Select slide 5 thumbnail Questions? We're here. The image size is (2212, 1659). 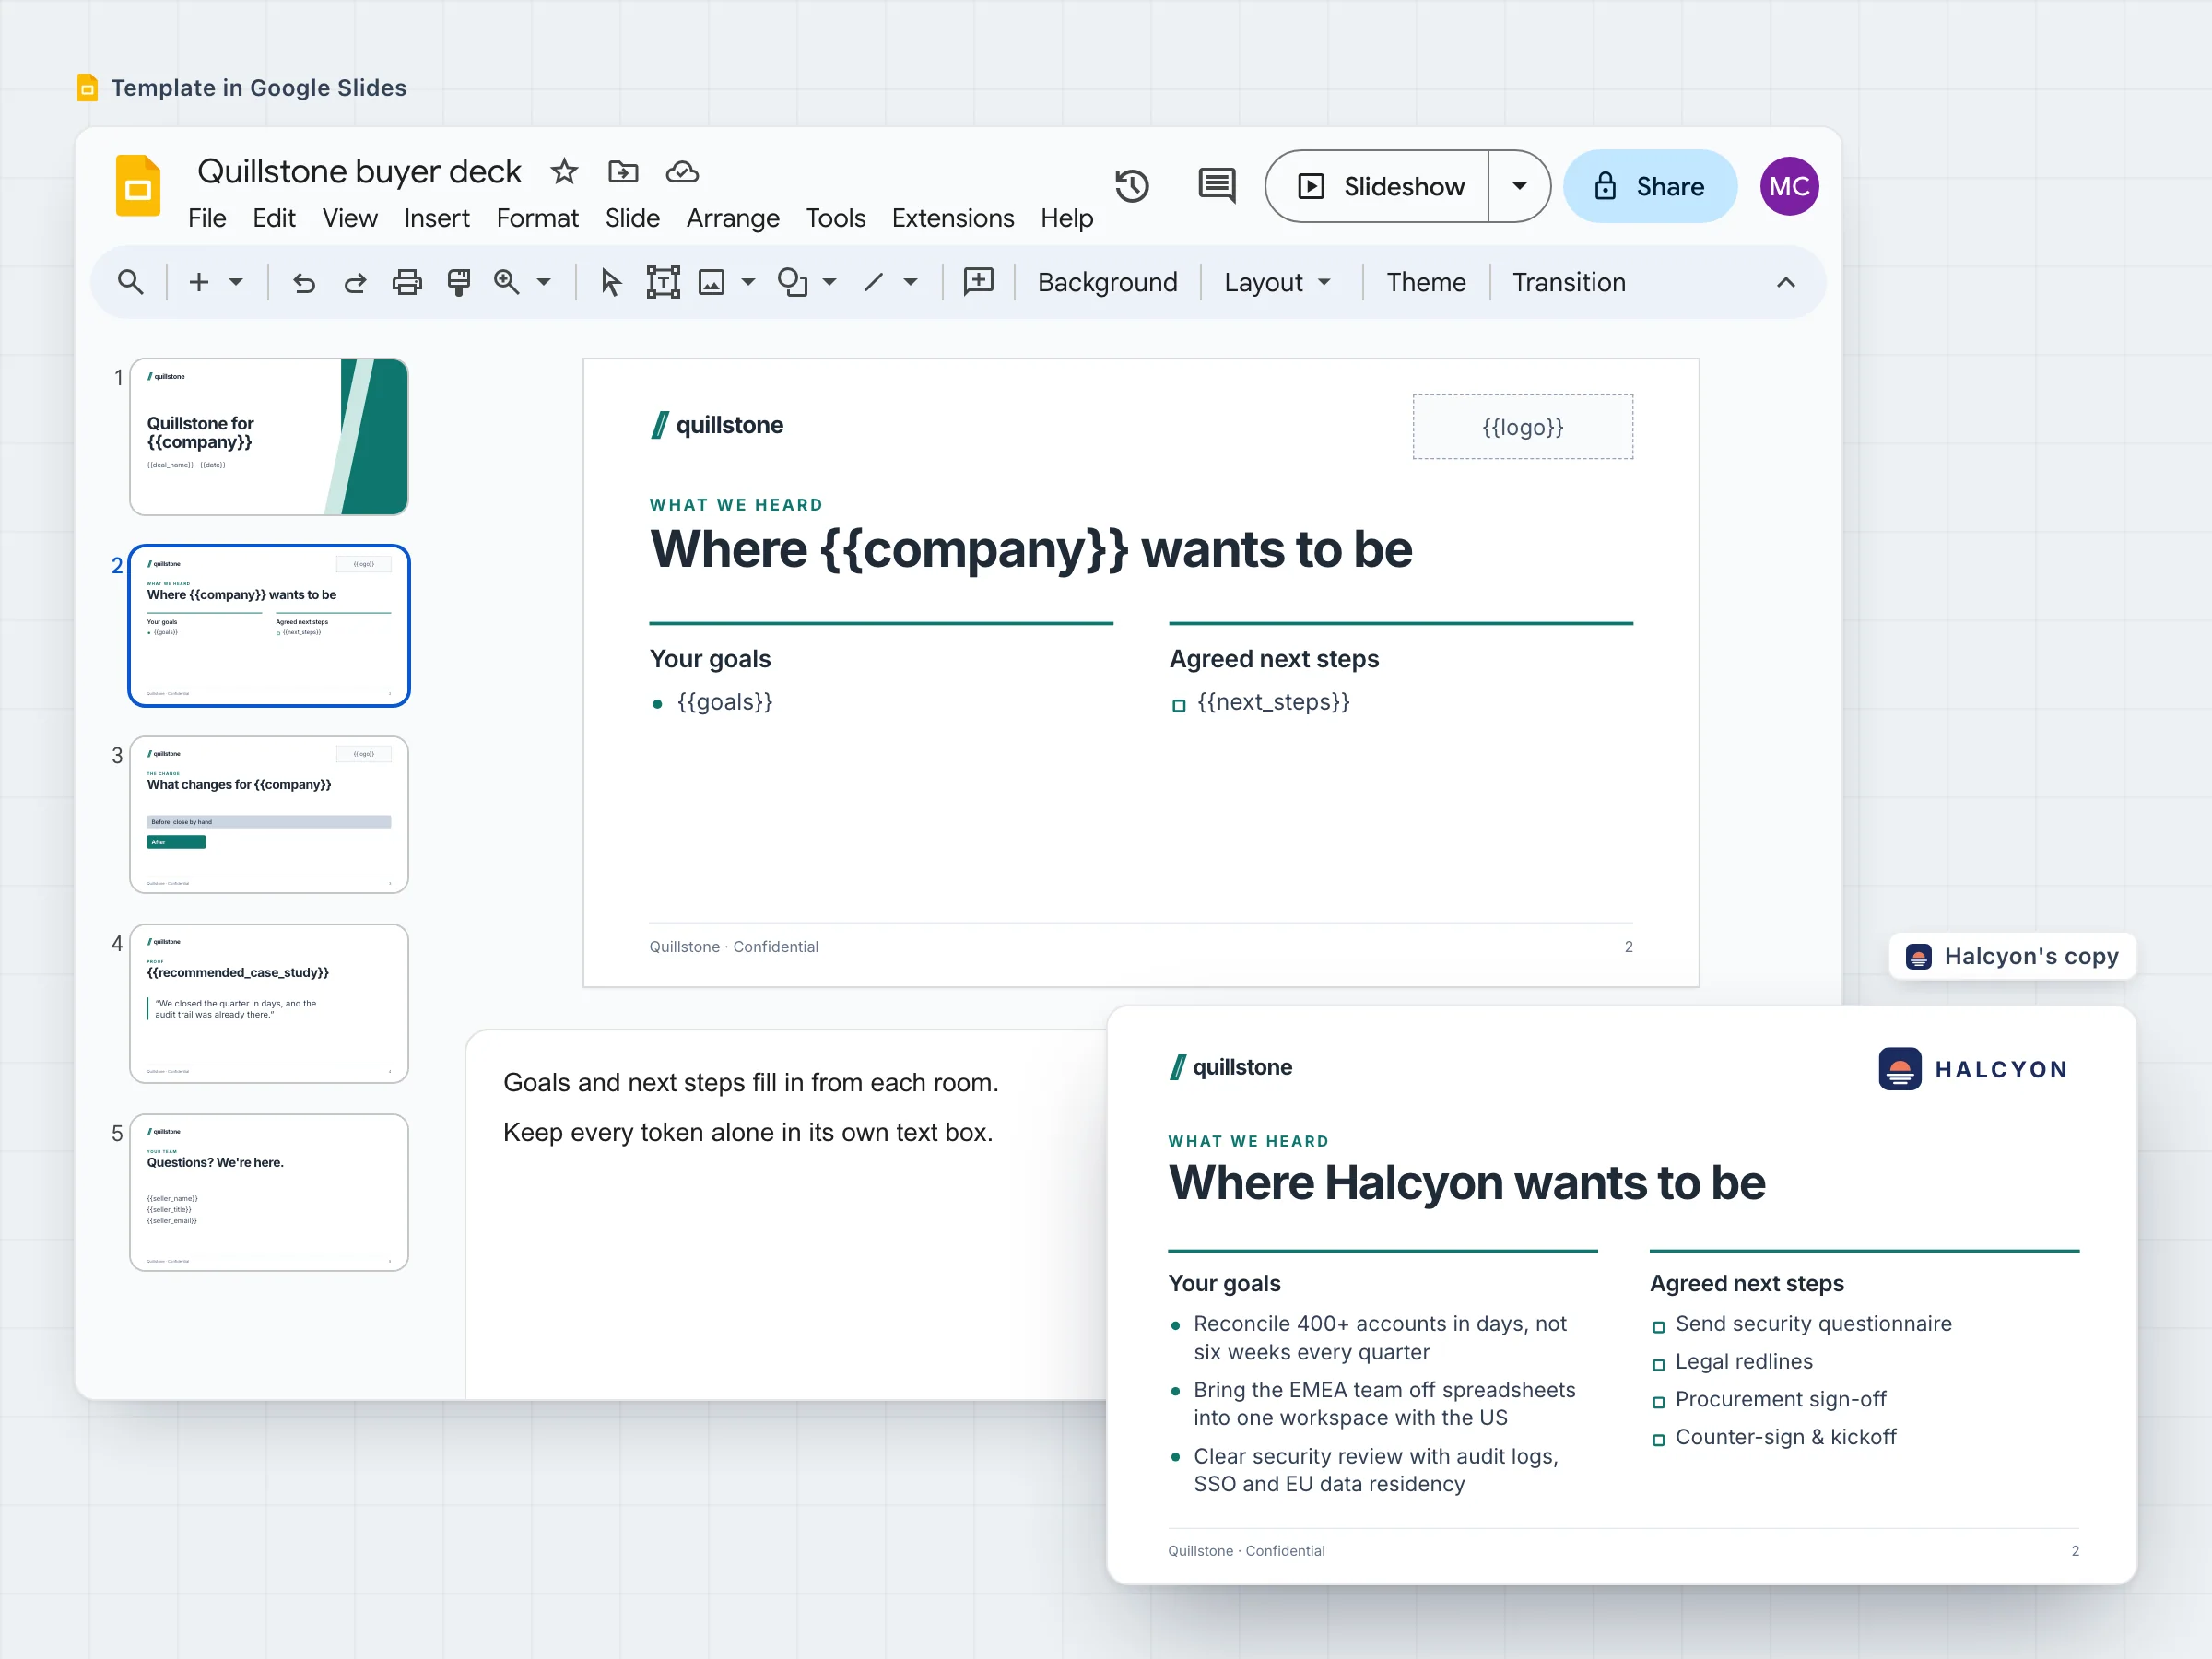click(269, 1193)
